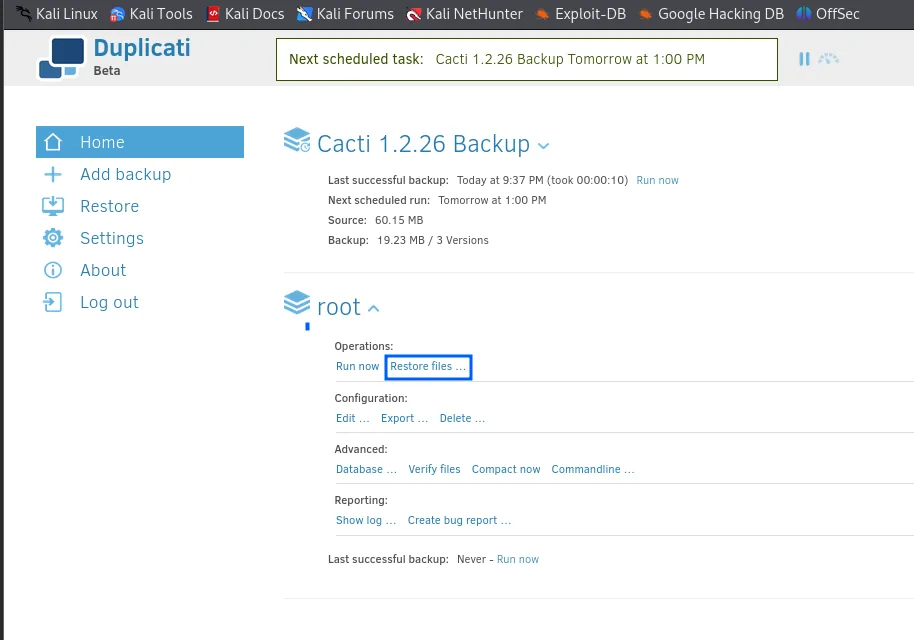Open the throttle speed gauge icon
The image size is (914, 640).
click(x=828, y=59)
